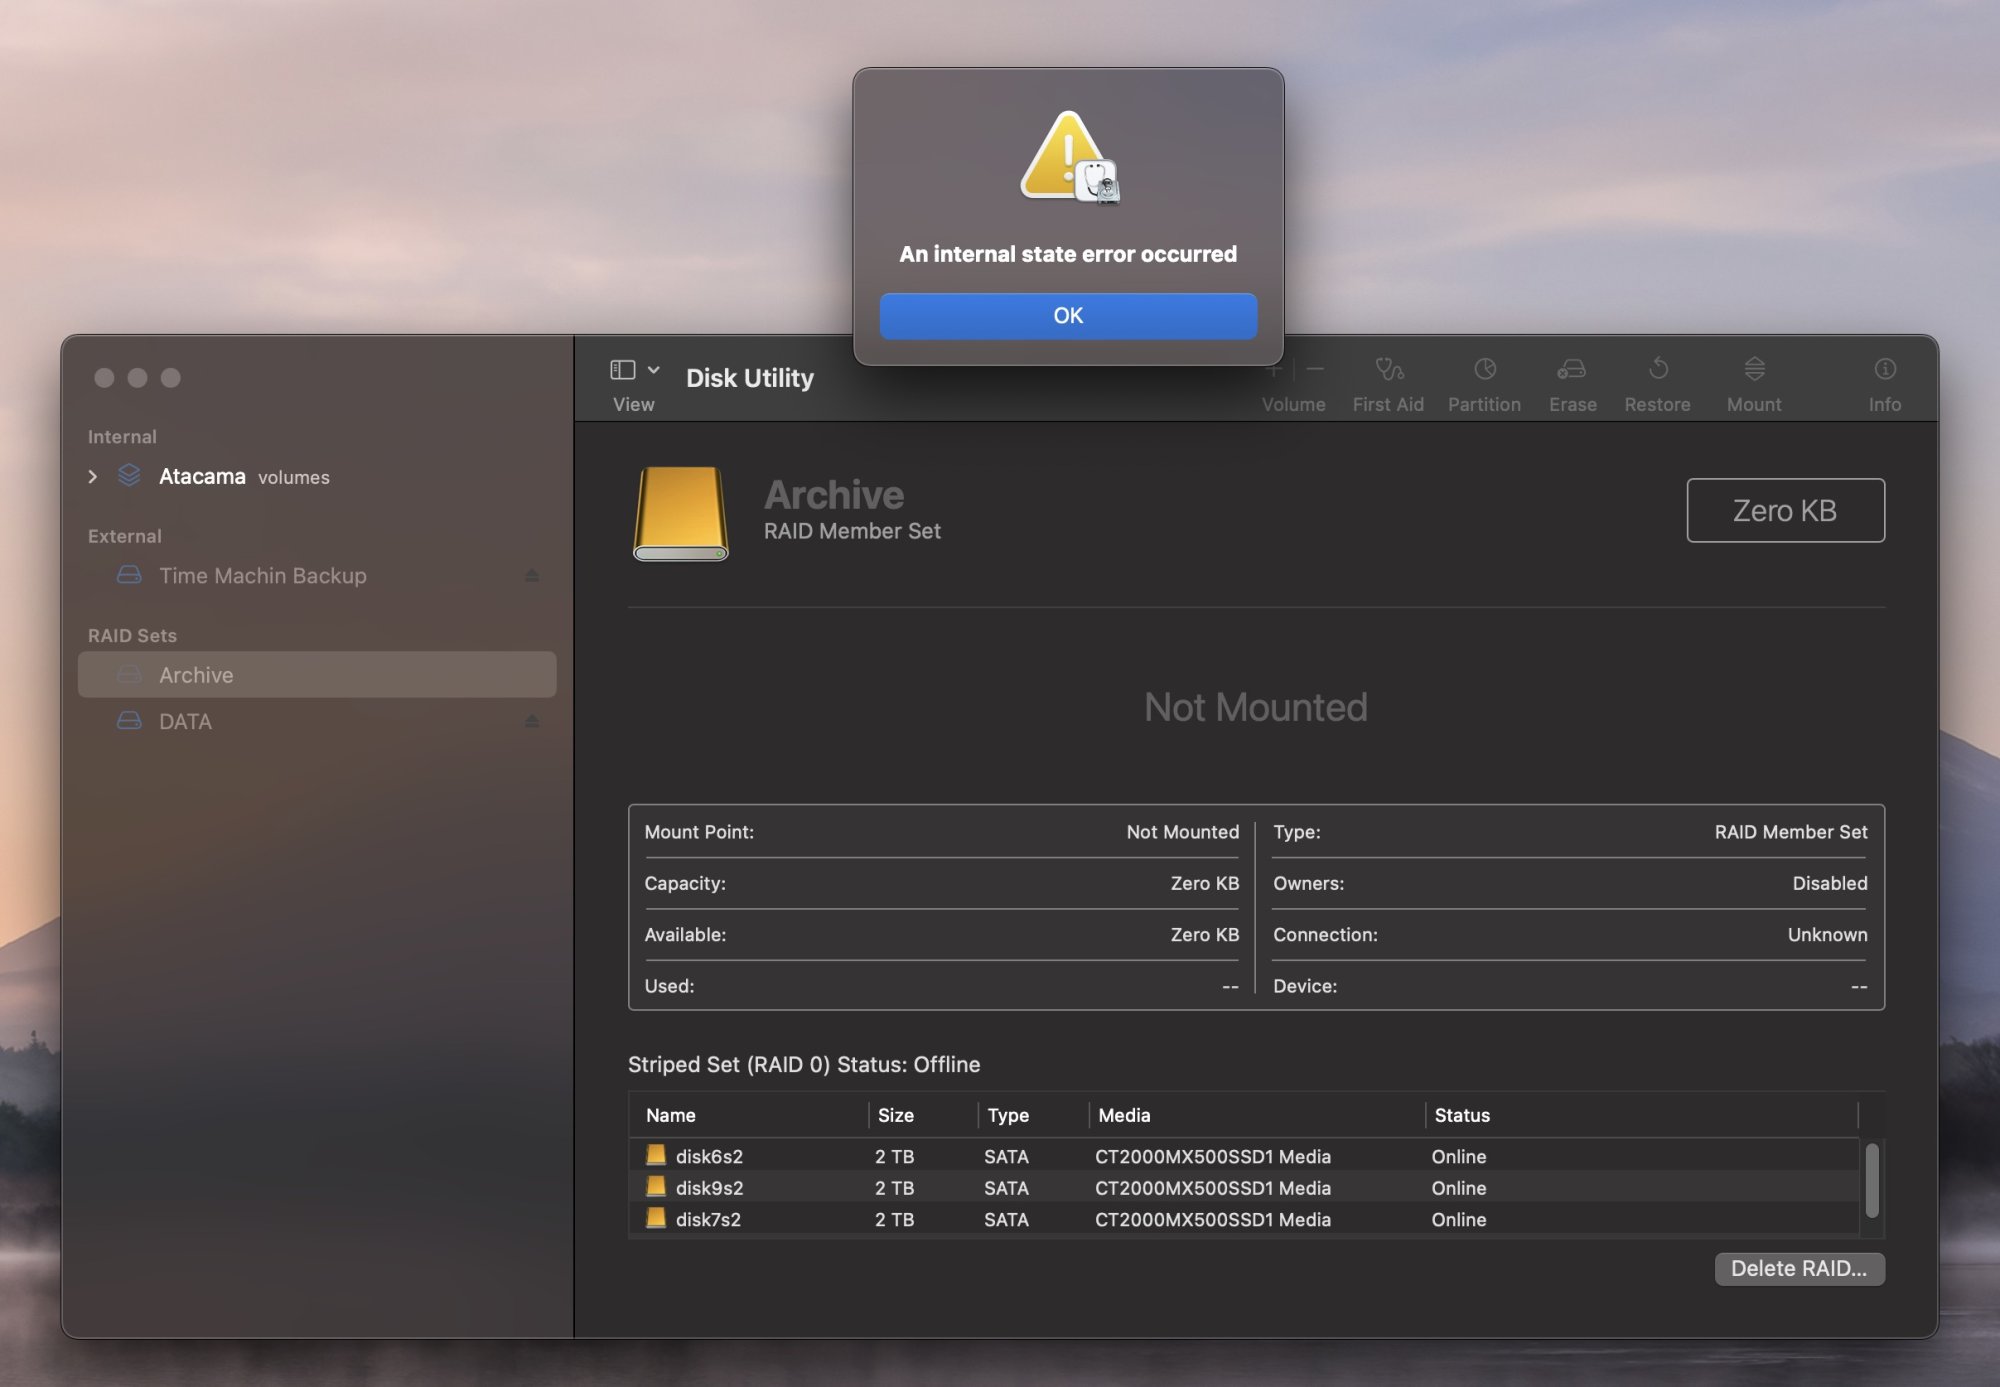Eject the Time Machin Backup disk

[532, 576]
